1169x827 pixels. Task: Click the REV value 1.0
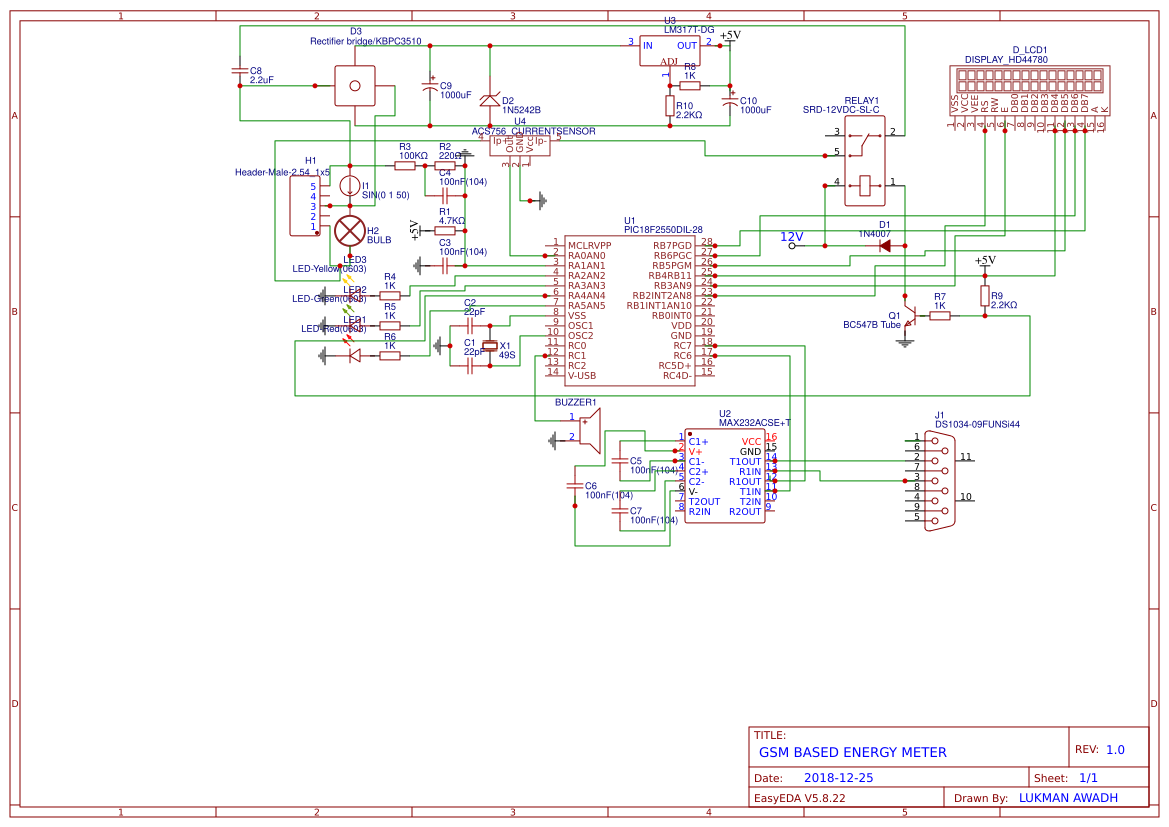tap(1115, 750)
